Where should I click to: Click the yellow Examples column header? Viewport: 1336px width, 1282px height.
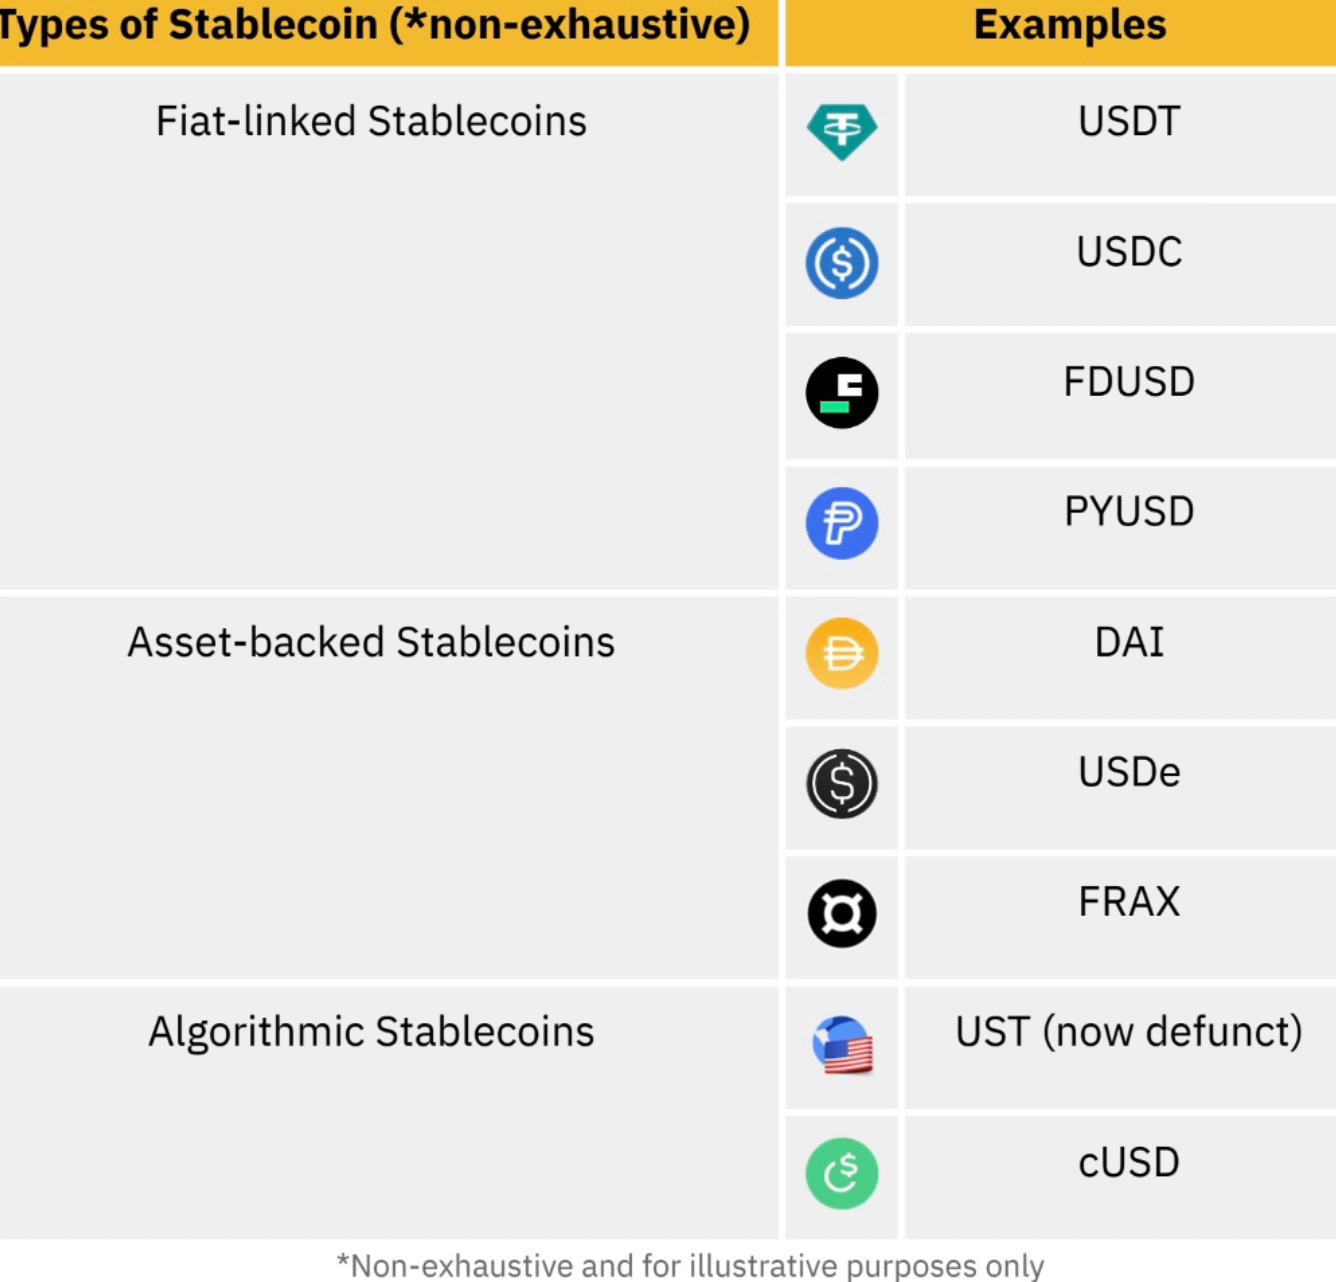pyautogui.click(x=1069, y=26)
